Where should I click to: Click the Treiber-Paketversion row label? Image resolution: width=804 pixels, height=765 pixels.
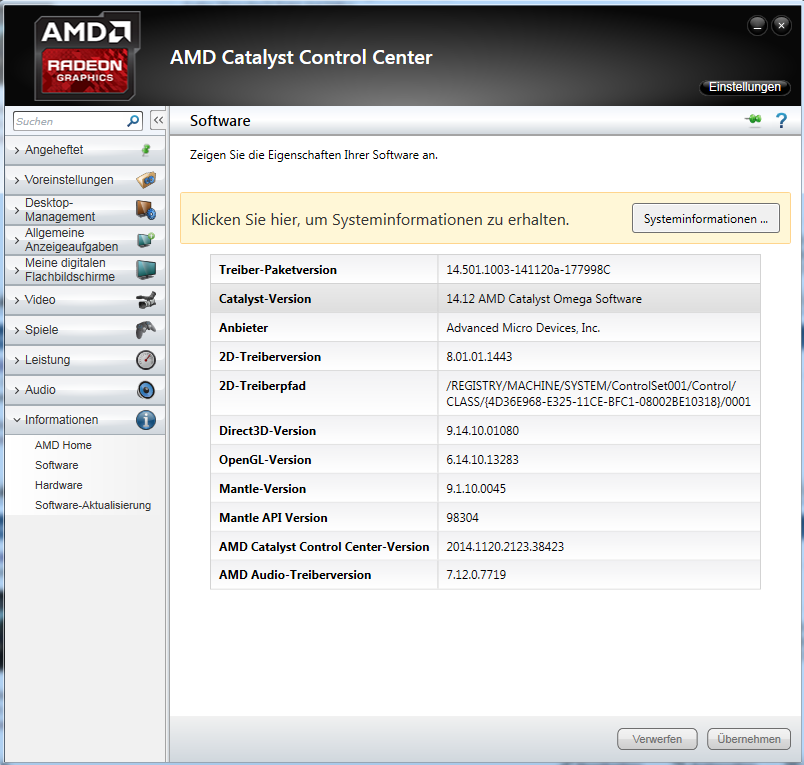point(278,270)
